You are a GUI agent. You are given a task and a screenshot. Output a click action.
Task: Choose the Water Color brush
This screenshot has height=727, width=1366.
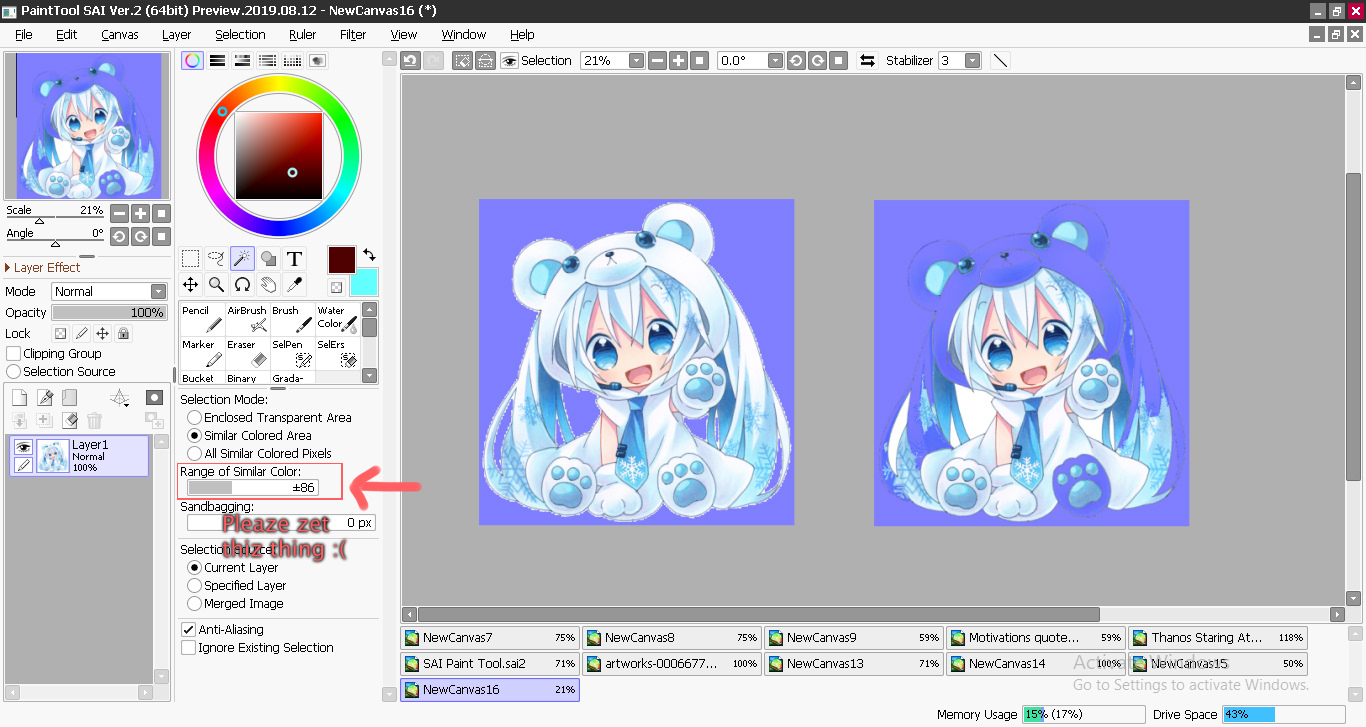(x=337, y=319)
